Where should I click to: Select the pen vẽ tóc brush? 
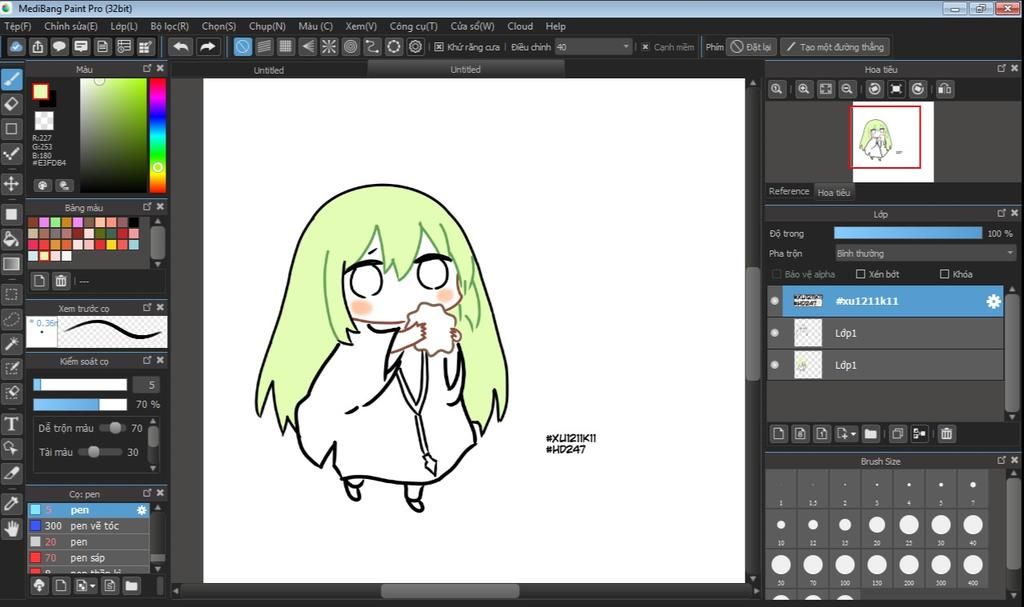tap(88, 525)
